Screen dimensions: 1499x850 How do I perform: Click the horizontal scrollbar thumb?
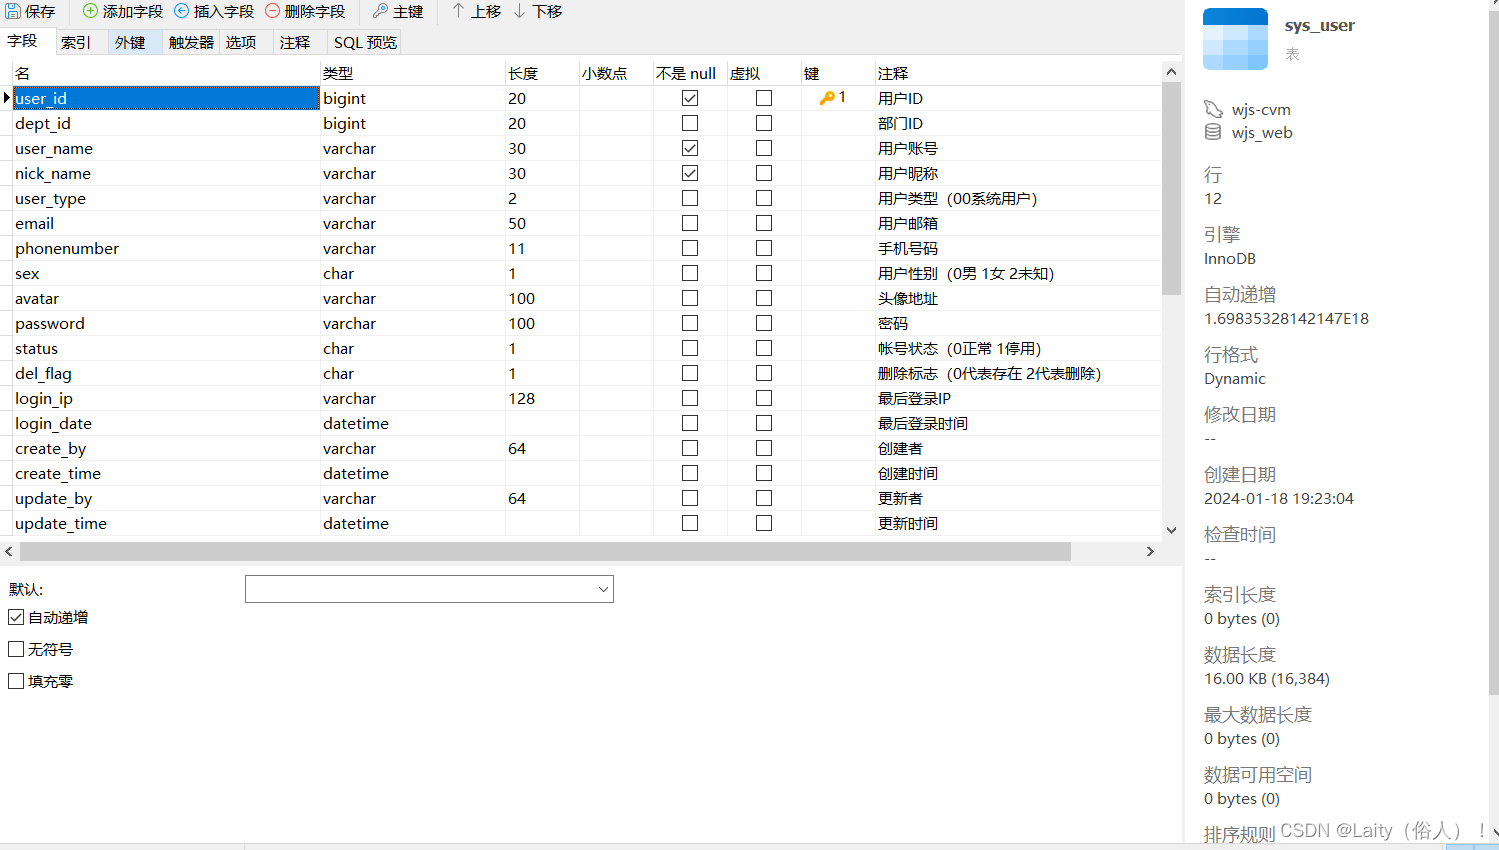click(545, 551)
